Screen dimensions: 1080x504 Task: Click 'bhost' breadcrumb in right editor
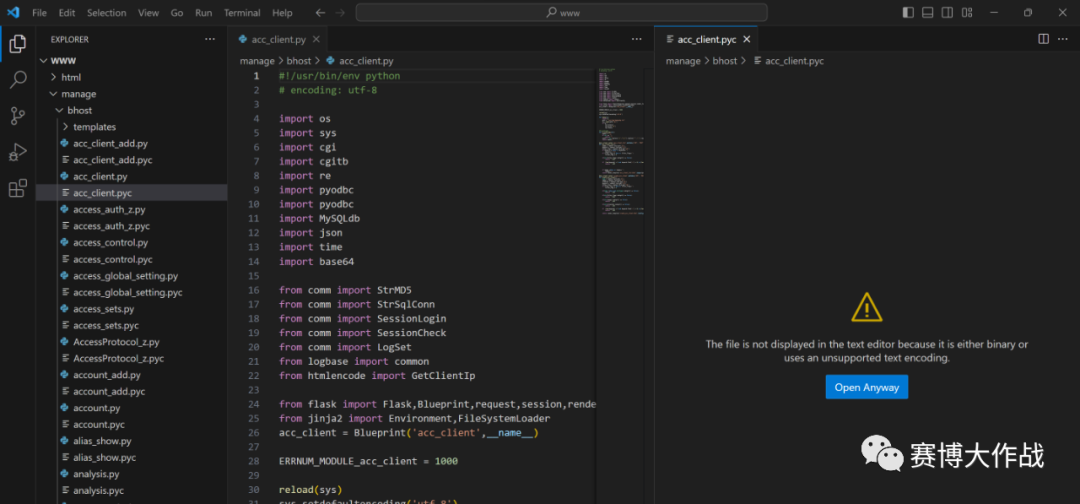(x=725, y=61)
